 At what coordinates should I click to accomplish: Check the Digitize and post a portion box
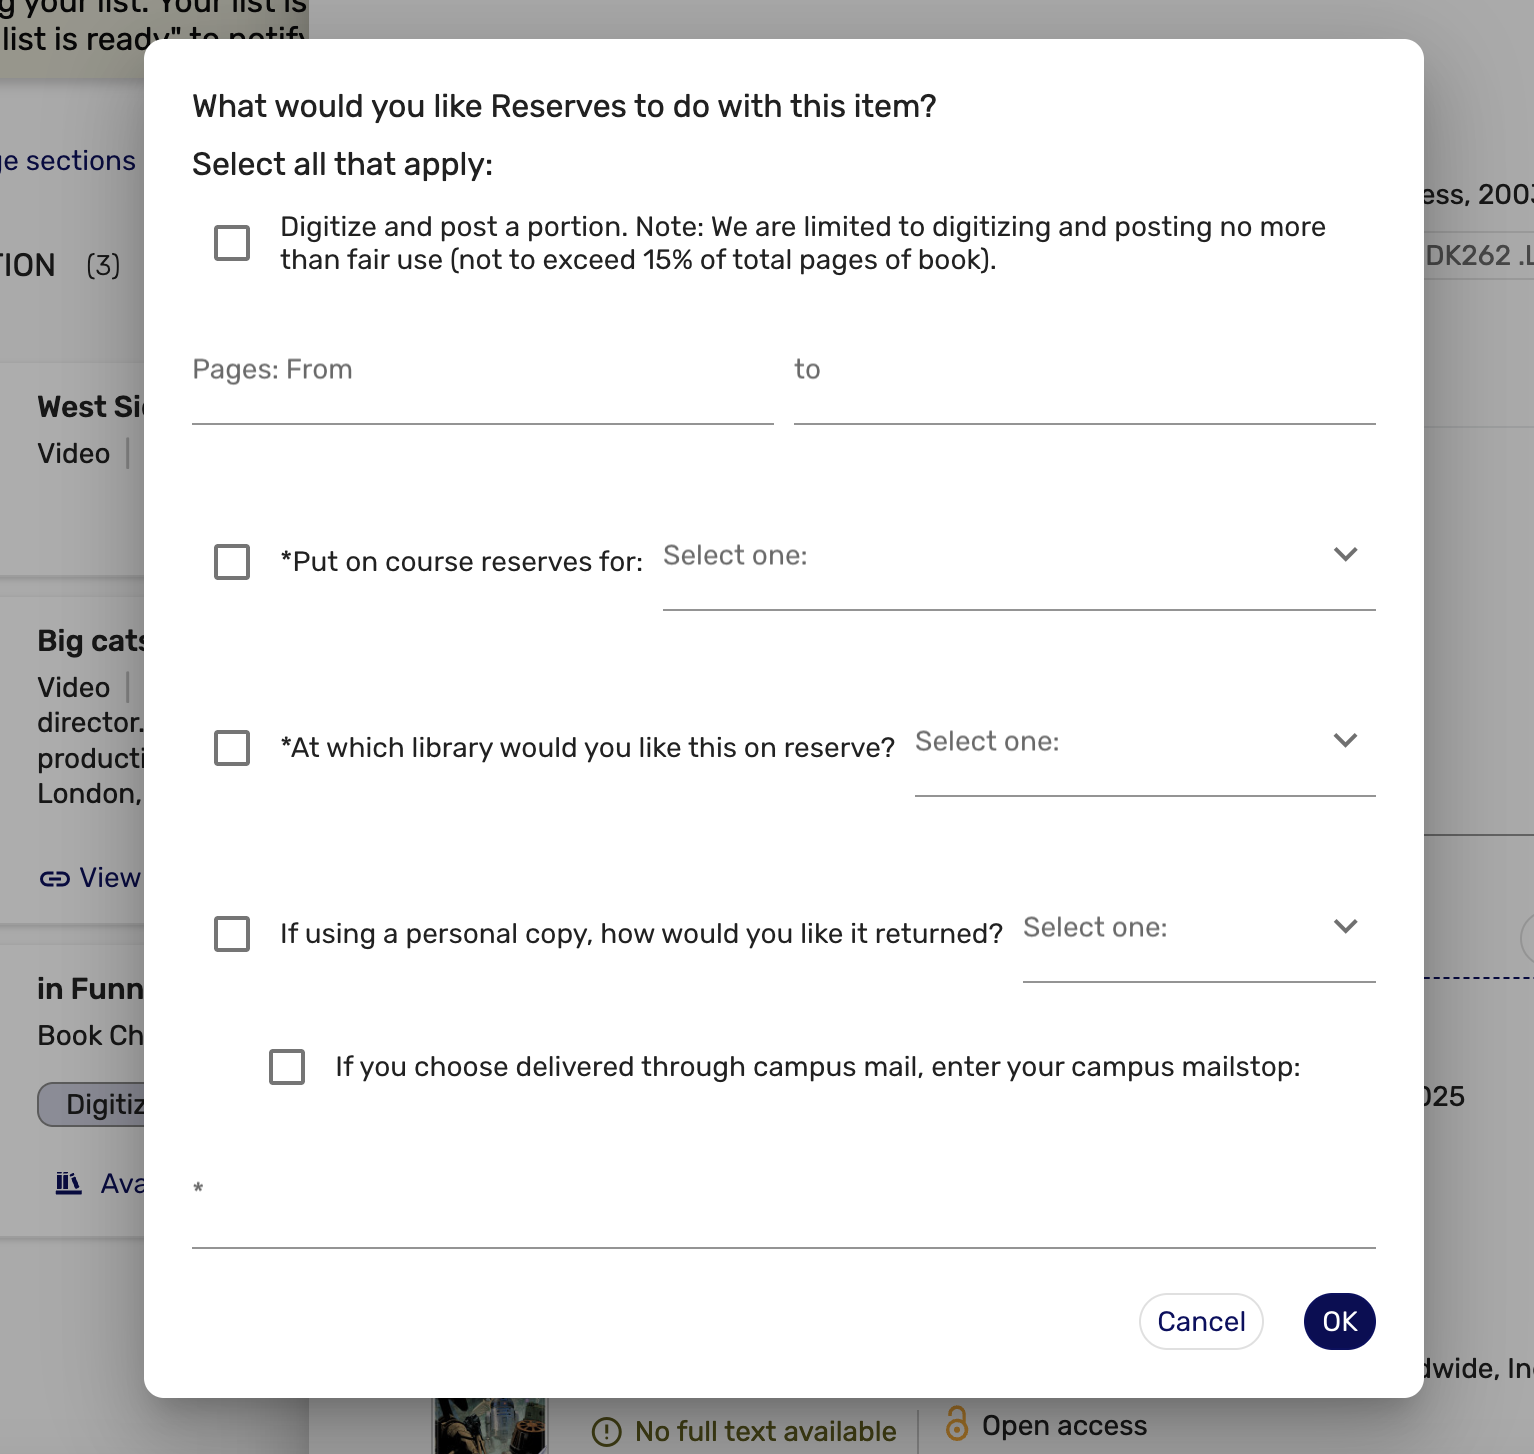point(232,243)
